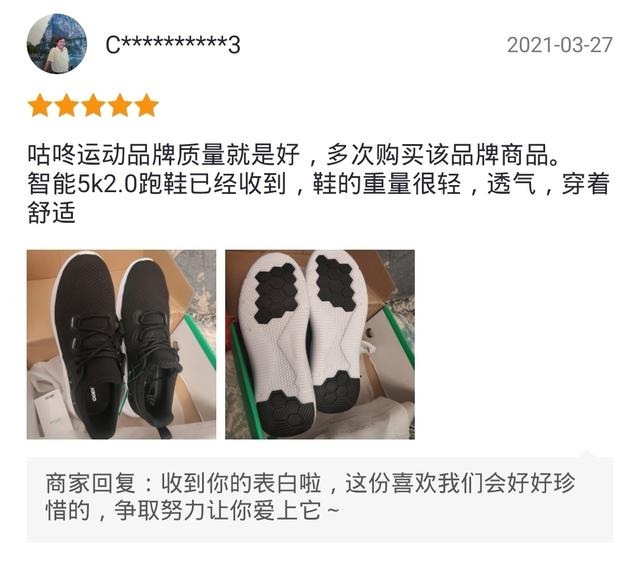
Task: Click the review date 2021-03-27
Action: (x=560, y=45)
